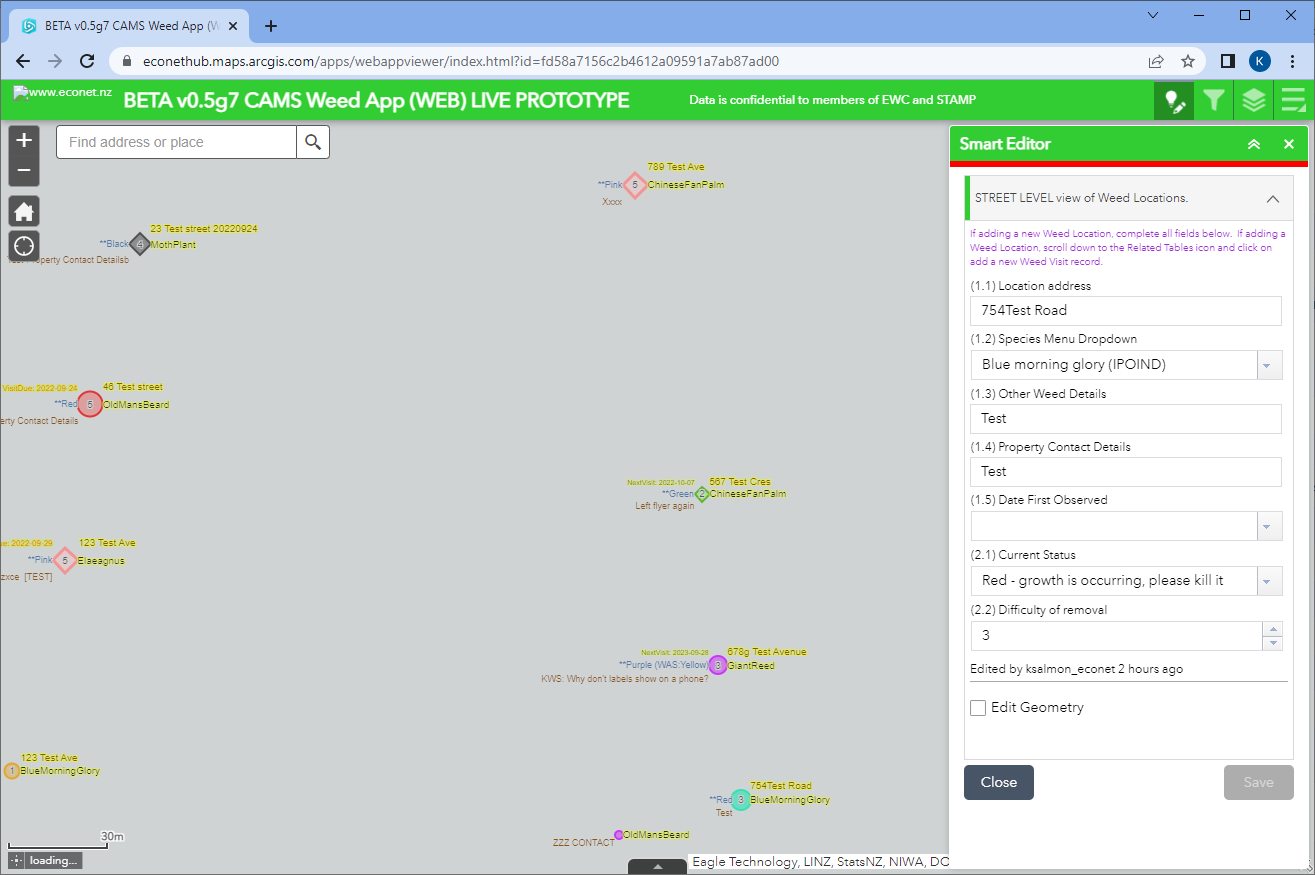Select the Smart Editor lightbulb-pencil tool
1315x875 pixels.
click(x=1173, y=100)
